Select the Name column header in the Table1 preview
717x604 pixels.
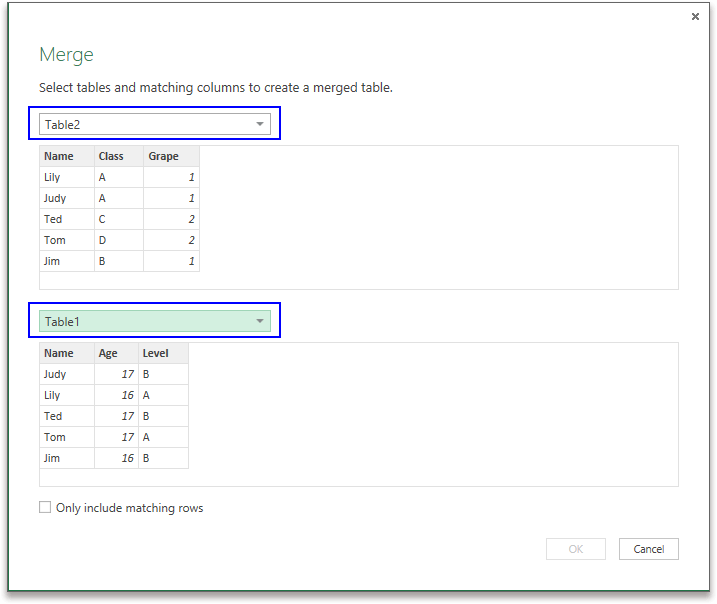pyautogui.click(x=67, y=353)
